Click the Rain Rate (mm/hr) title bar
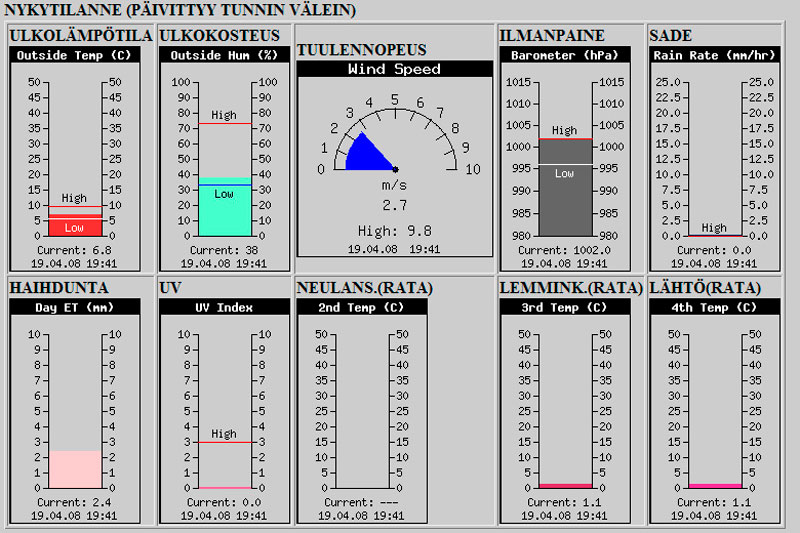Viewport: 800px width, 533px height. (x=714, y=55)
